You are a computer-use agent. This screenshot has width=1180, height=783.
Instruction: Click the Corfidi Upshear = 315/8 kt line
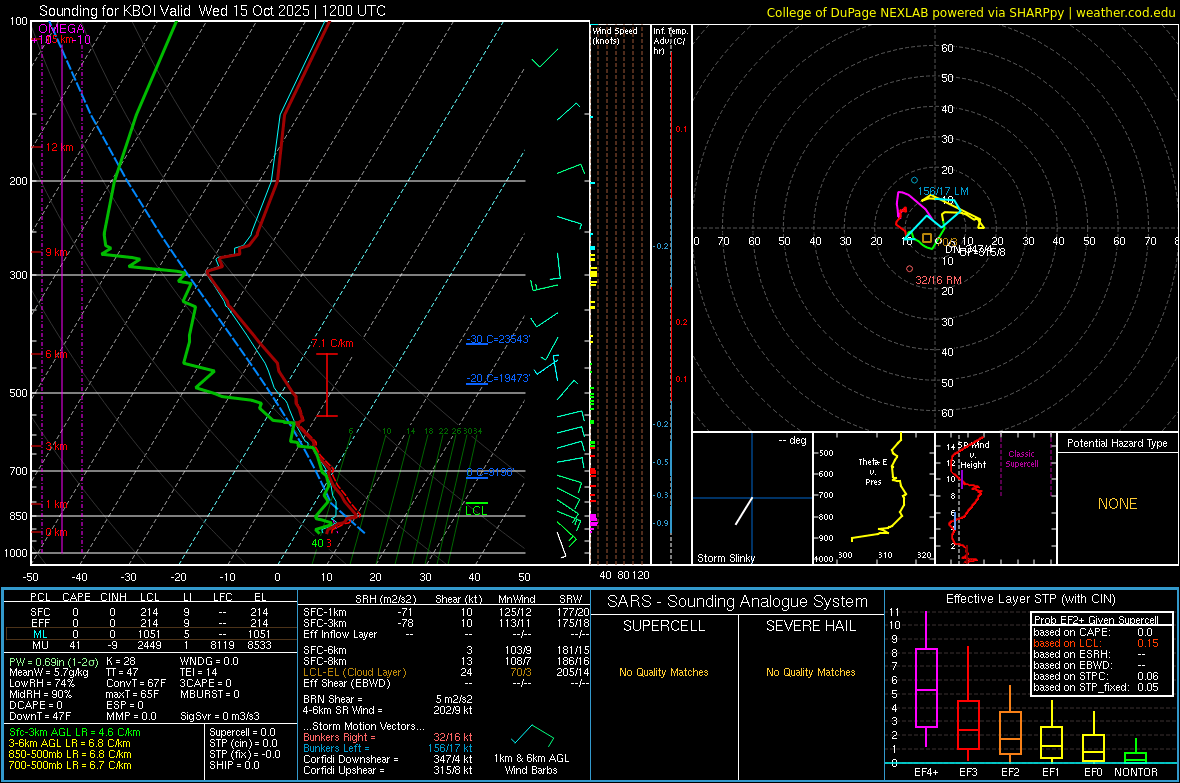click(388, 770)
